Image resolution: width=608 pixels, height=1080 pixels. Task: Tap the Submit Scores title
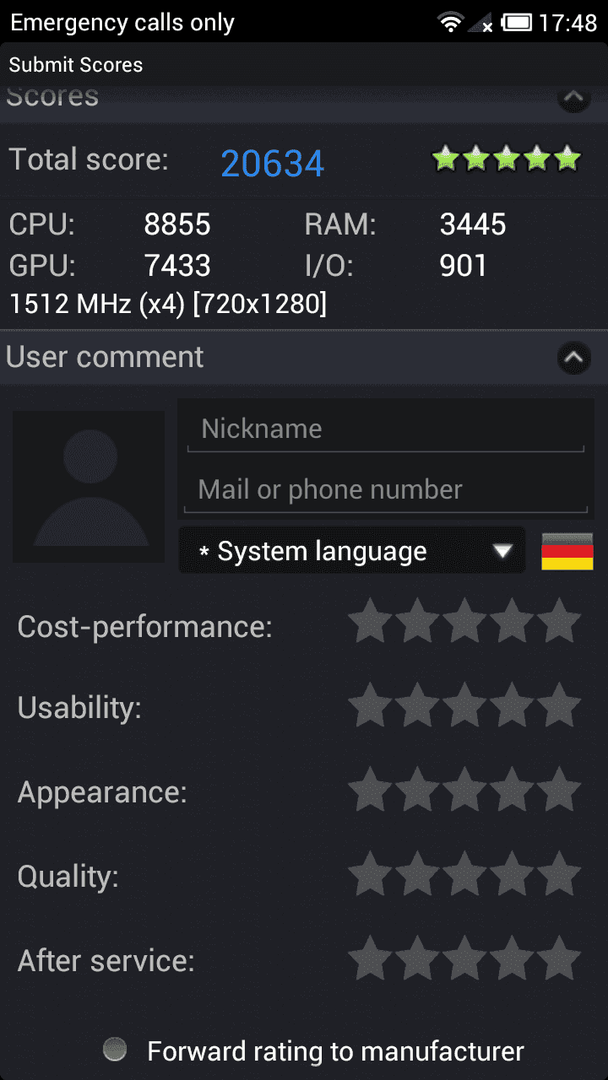(x=76, y=65)
